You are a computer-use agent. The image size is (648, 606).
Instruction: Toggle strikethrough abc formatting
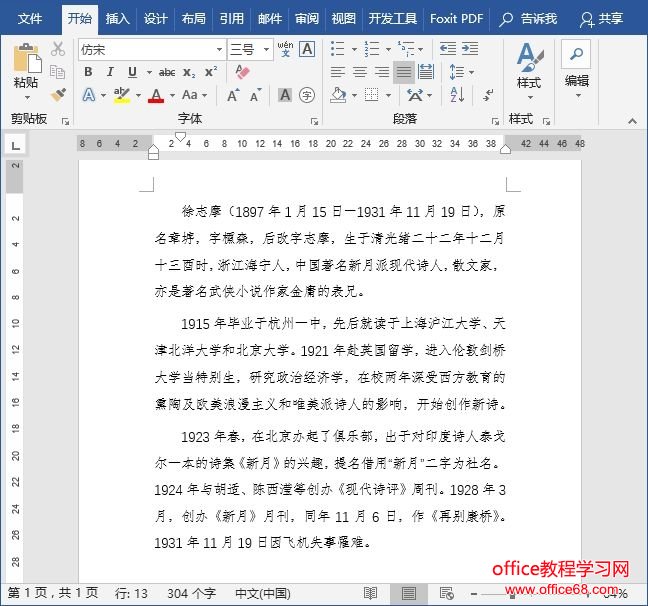[x=167, y=73]
